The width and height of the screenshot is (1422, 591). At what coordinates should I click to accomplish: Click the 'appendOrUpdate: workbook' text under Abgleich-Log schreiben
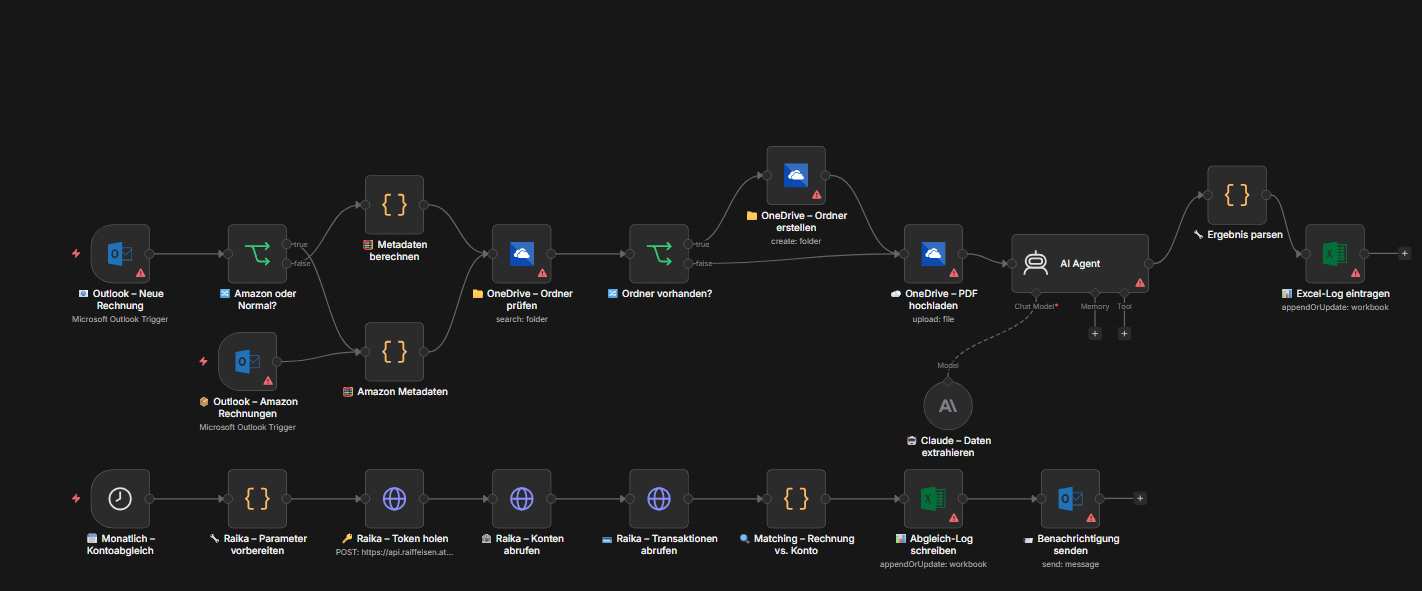click(x=933, y=564)
